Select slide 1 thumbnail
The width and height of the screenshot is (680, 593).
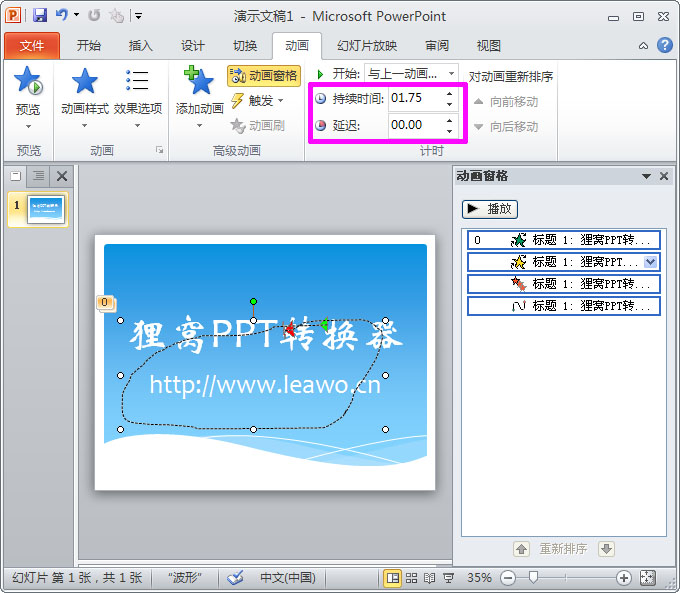[46, 209]
